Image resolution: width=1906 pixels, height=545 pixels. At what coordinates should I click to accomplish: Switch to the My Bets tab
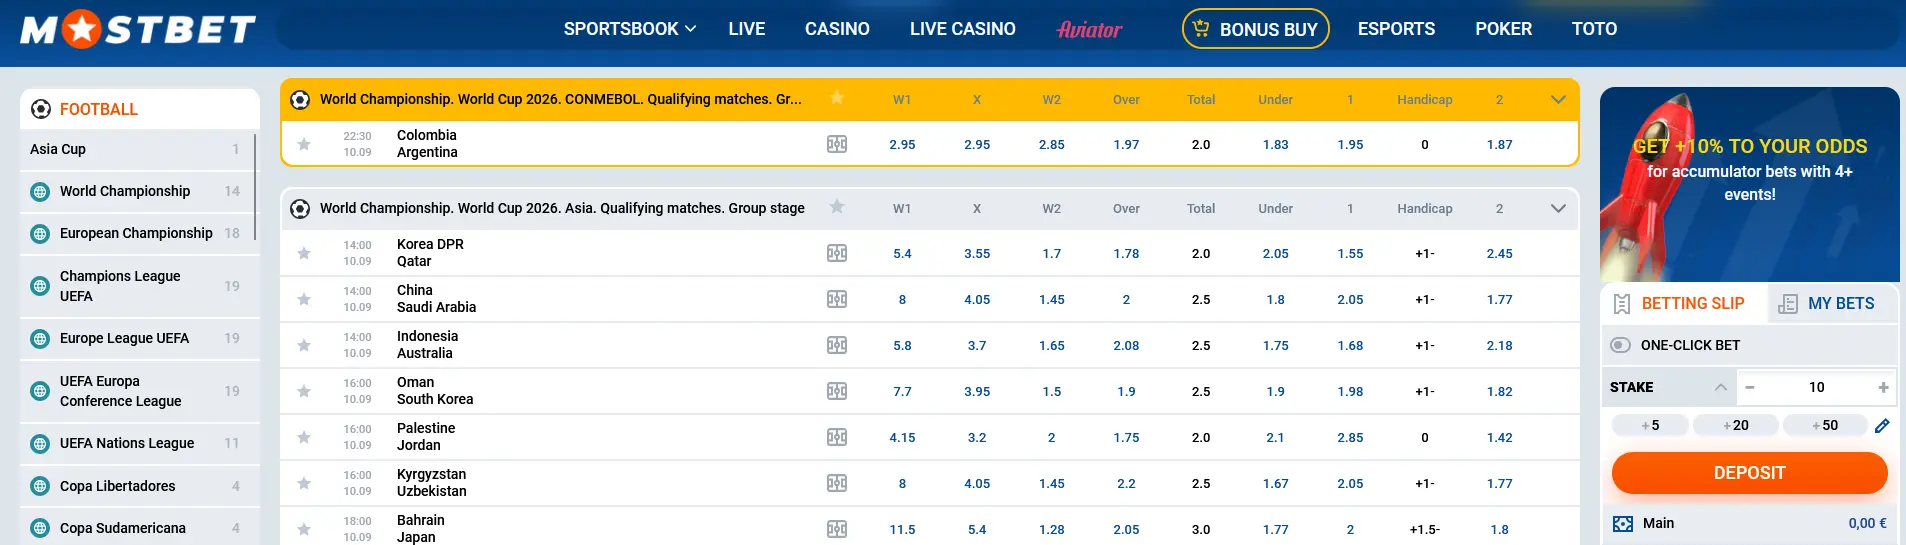1832,304
